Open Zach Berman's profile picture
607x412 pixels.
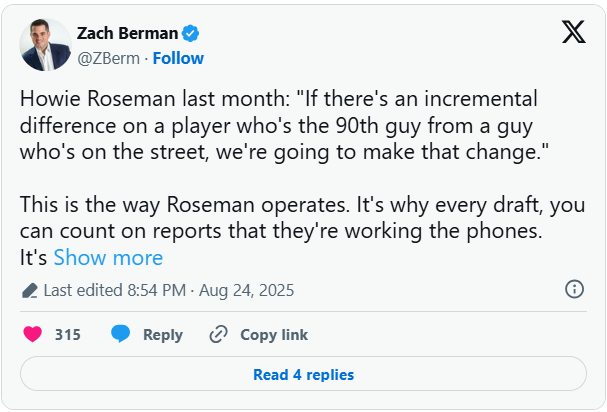tap(46, 45)
